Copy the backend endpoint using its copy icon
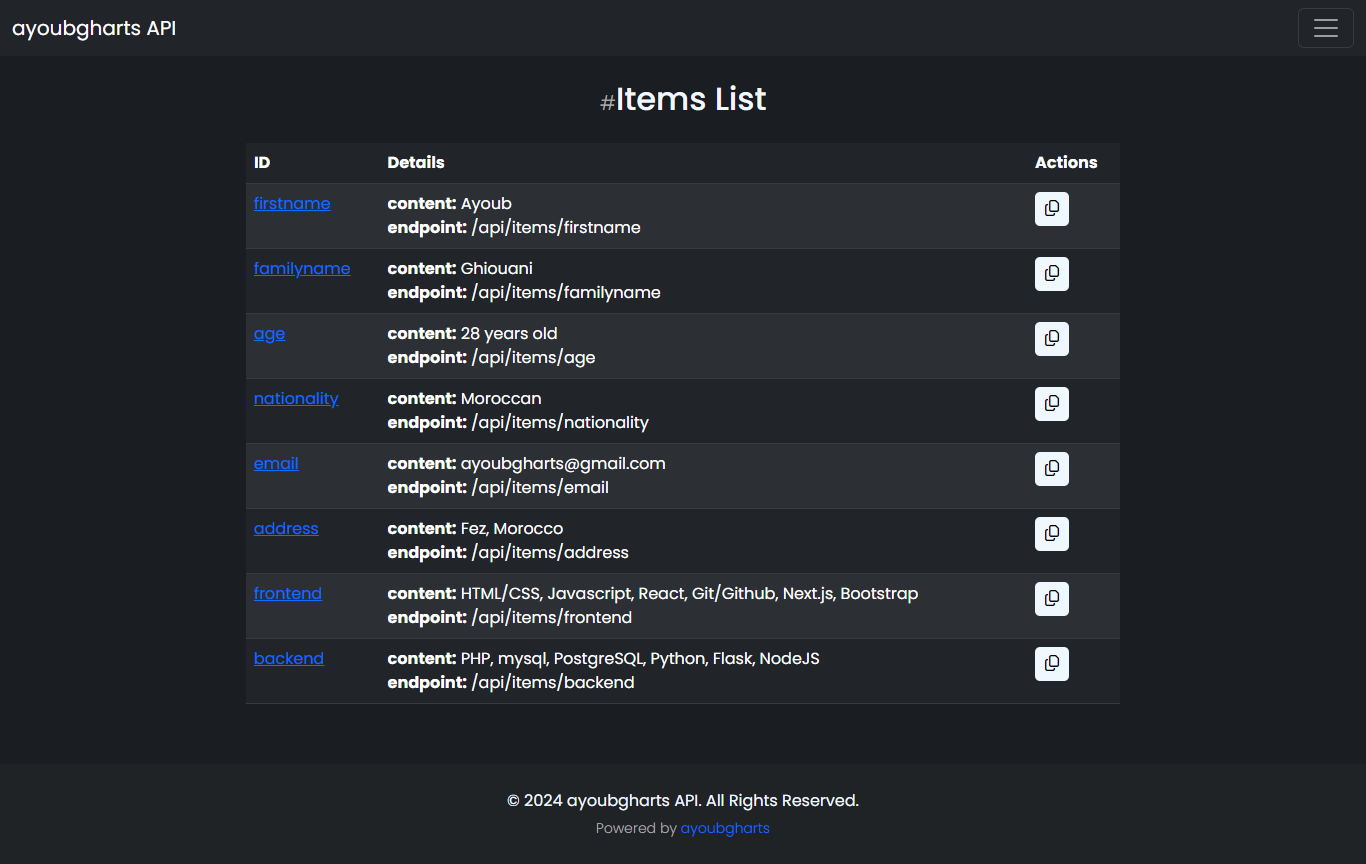The image size is (1366, 864). point(1051,664)
